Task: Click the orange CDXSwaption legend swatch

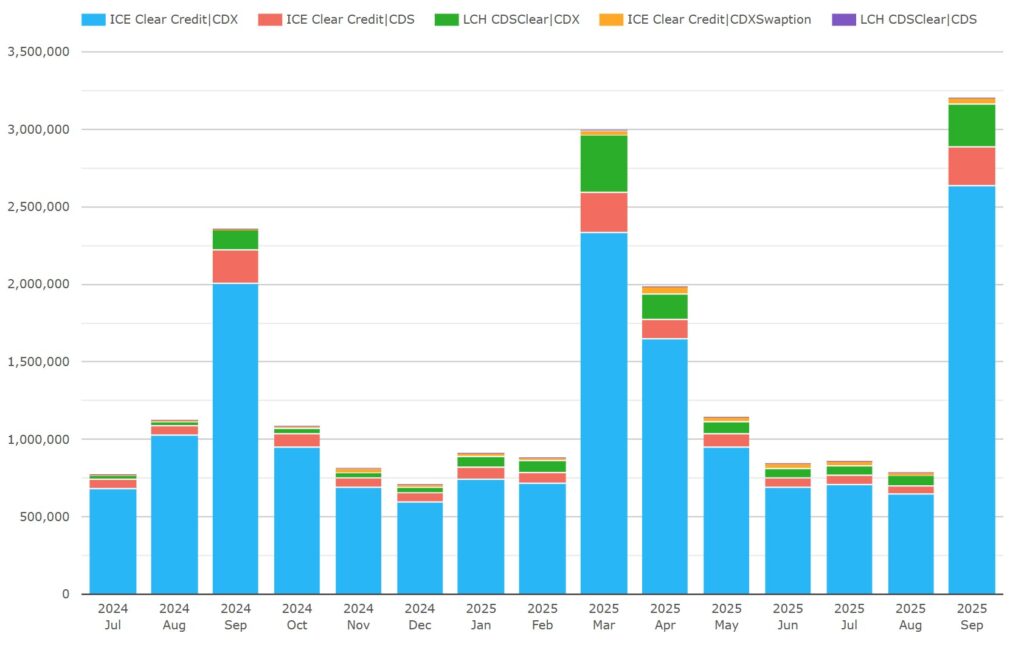Action: tap(610, 19)
